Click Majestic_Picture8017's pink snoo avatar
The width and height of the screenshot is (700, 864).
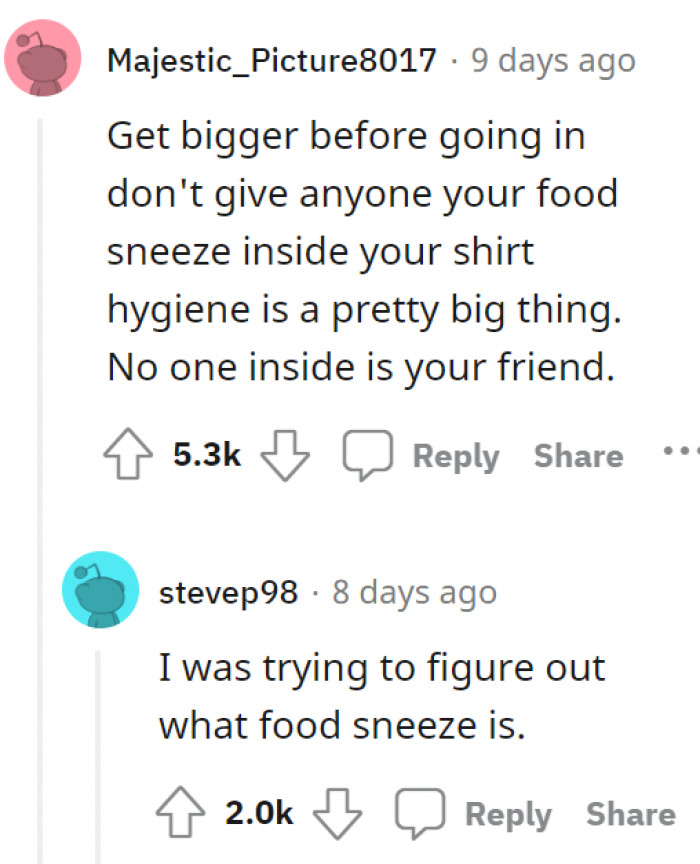pos(43,57)
